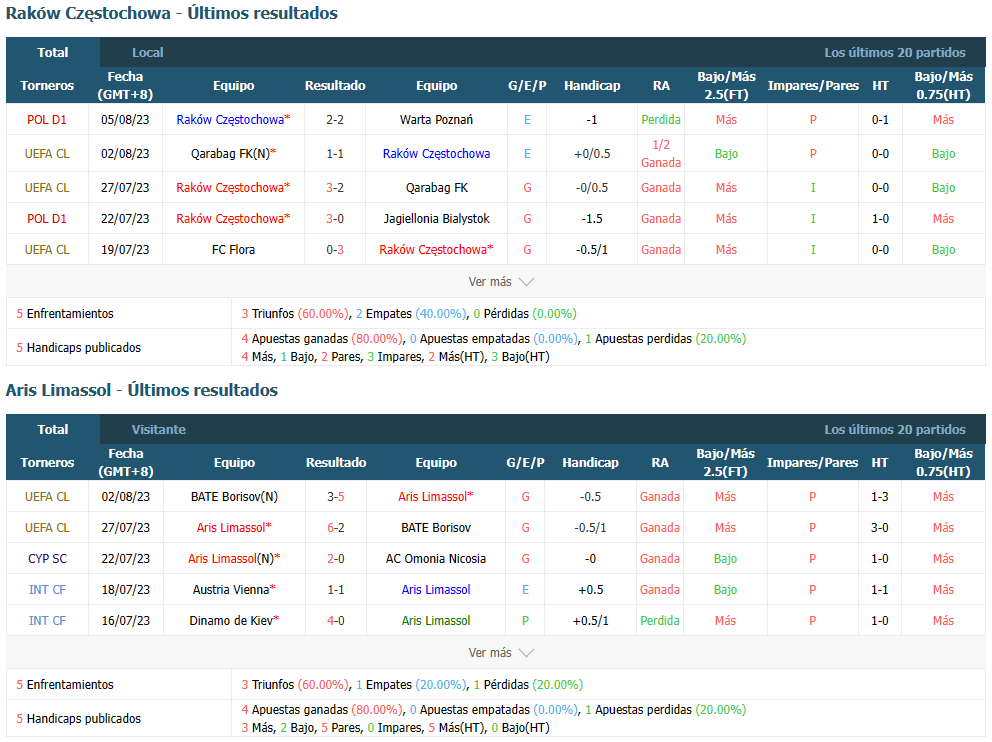Click Perdida in Dinamo de Kiev row
Viewport: 992px width, 742px height.
tap(659, 621)
